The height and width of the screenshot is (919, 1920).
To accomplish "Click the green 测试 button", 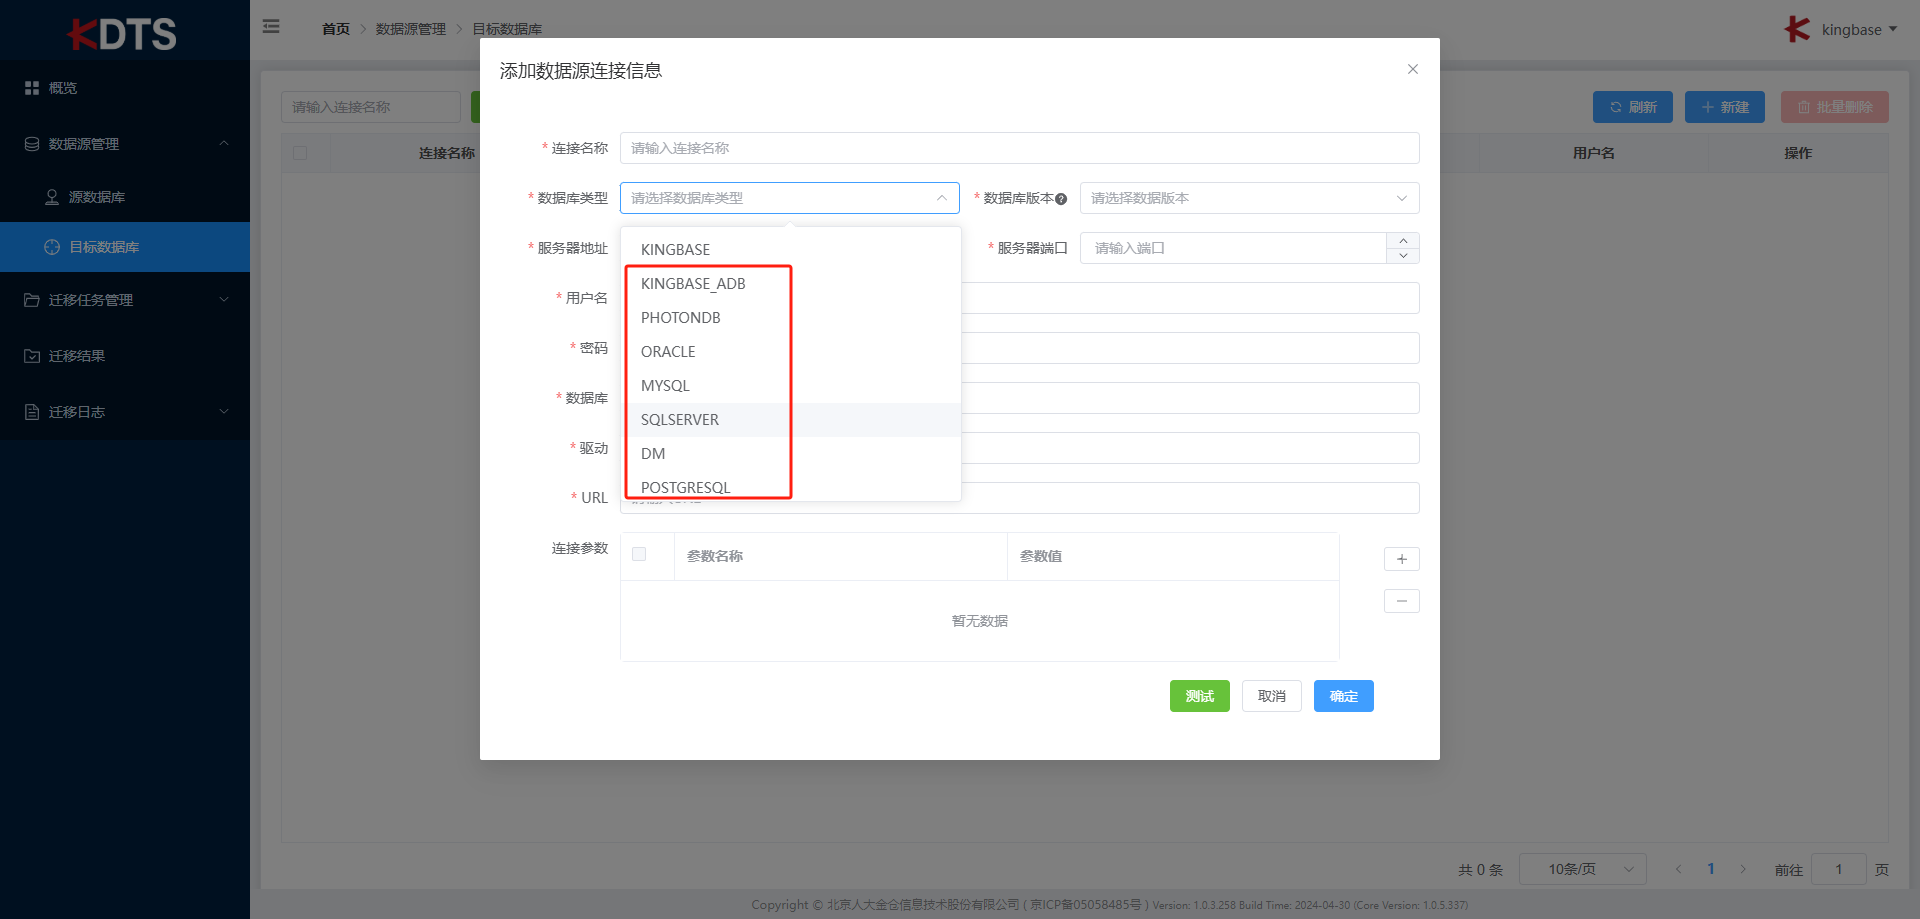I will 1199,696.
